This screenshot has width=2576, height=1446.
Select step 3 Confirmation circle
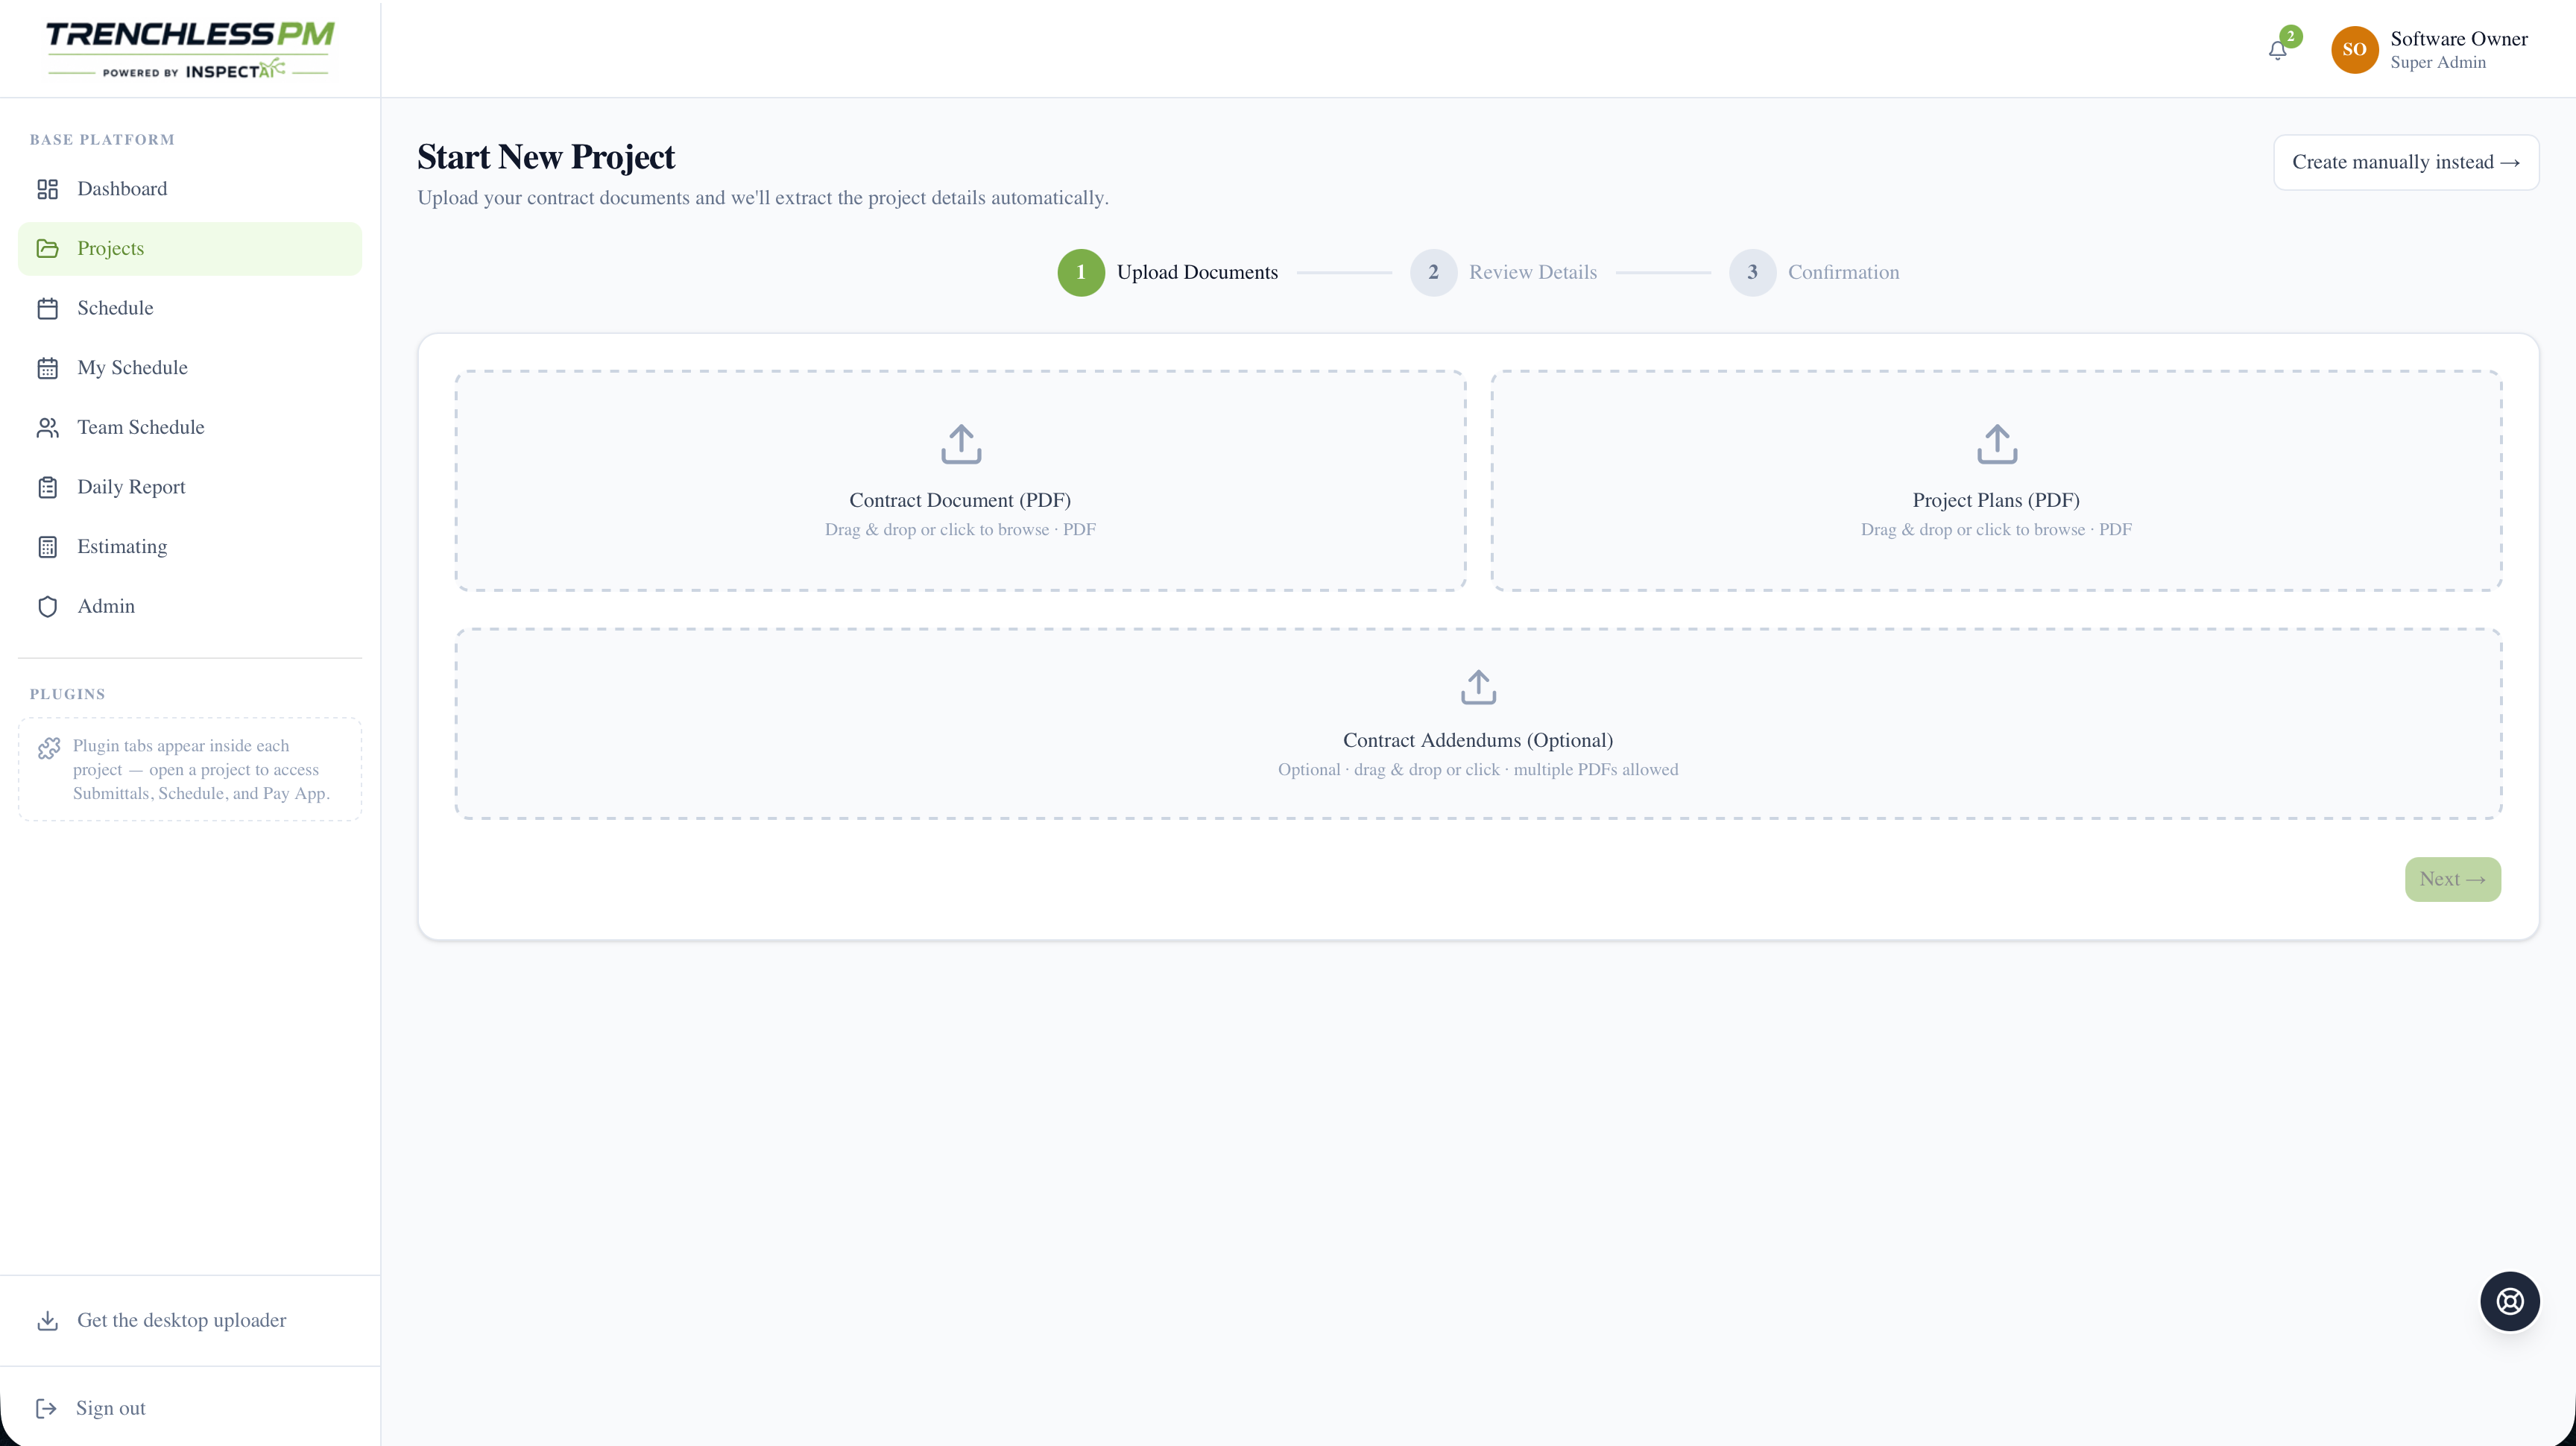(x=1752, y=272)
